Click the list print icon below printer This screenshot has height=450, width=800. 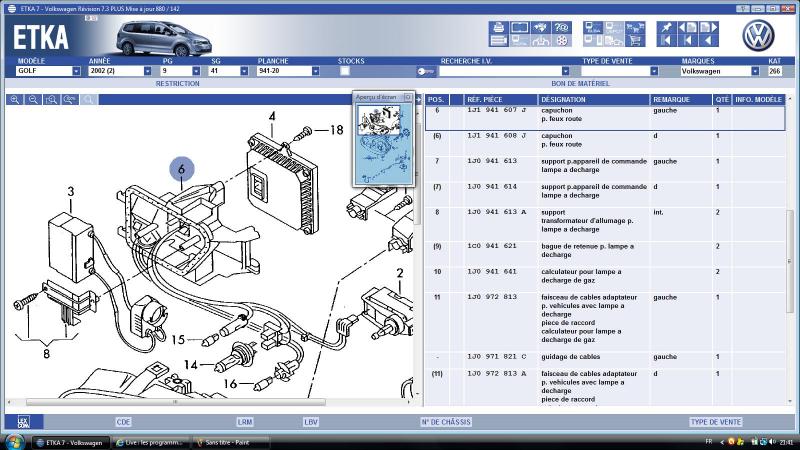pyautogui.click(x=498, y=40)
